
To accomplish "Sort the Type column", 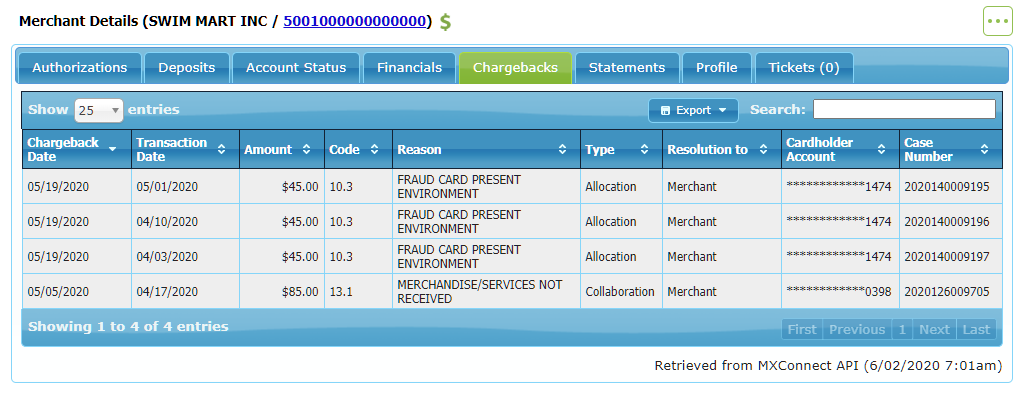I will 644,149.
